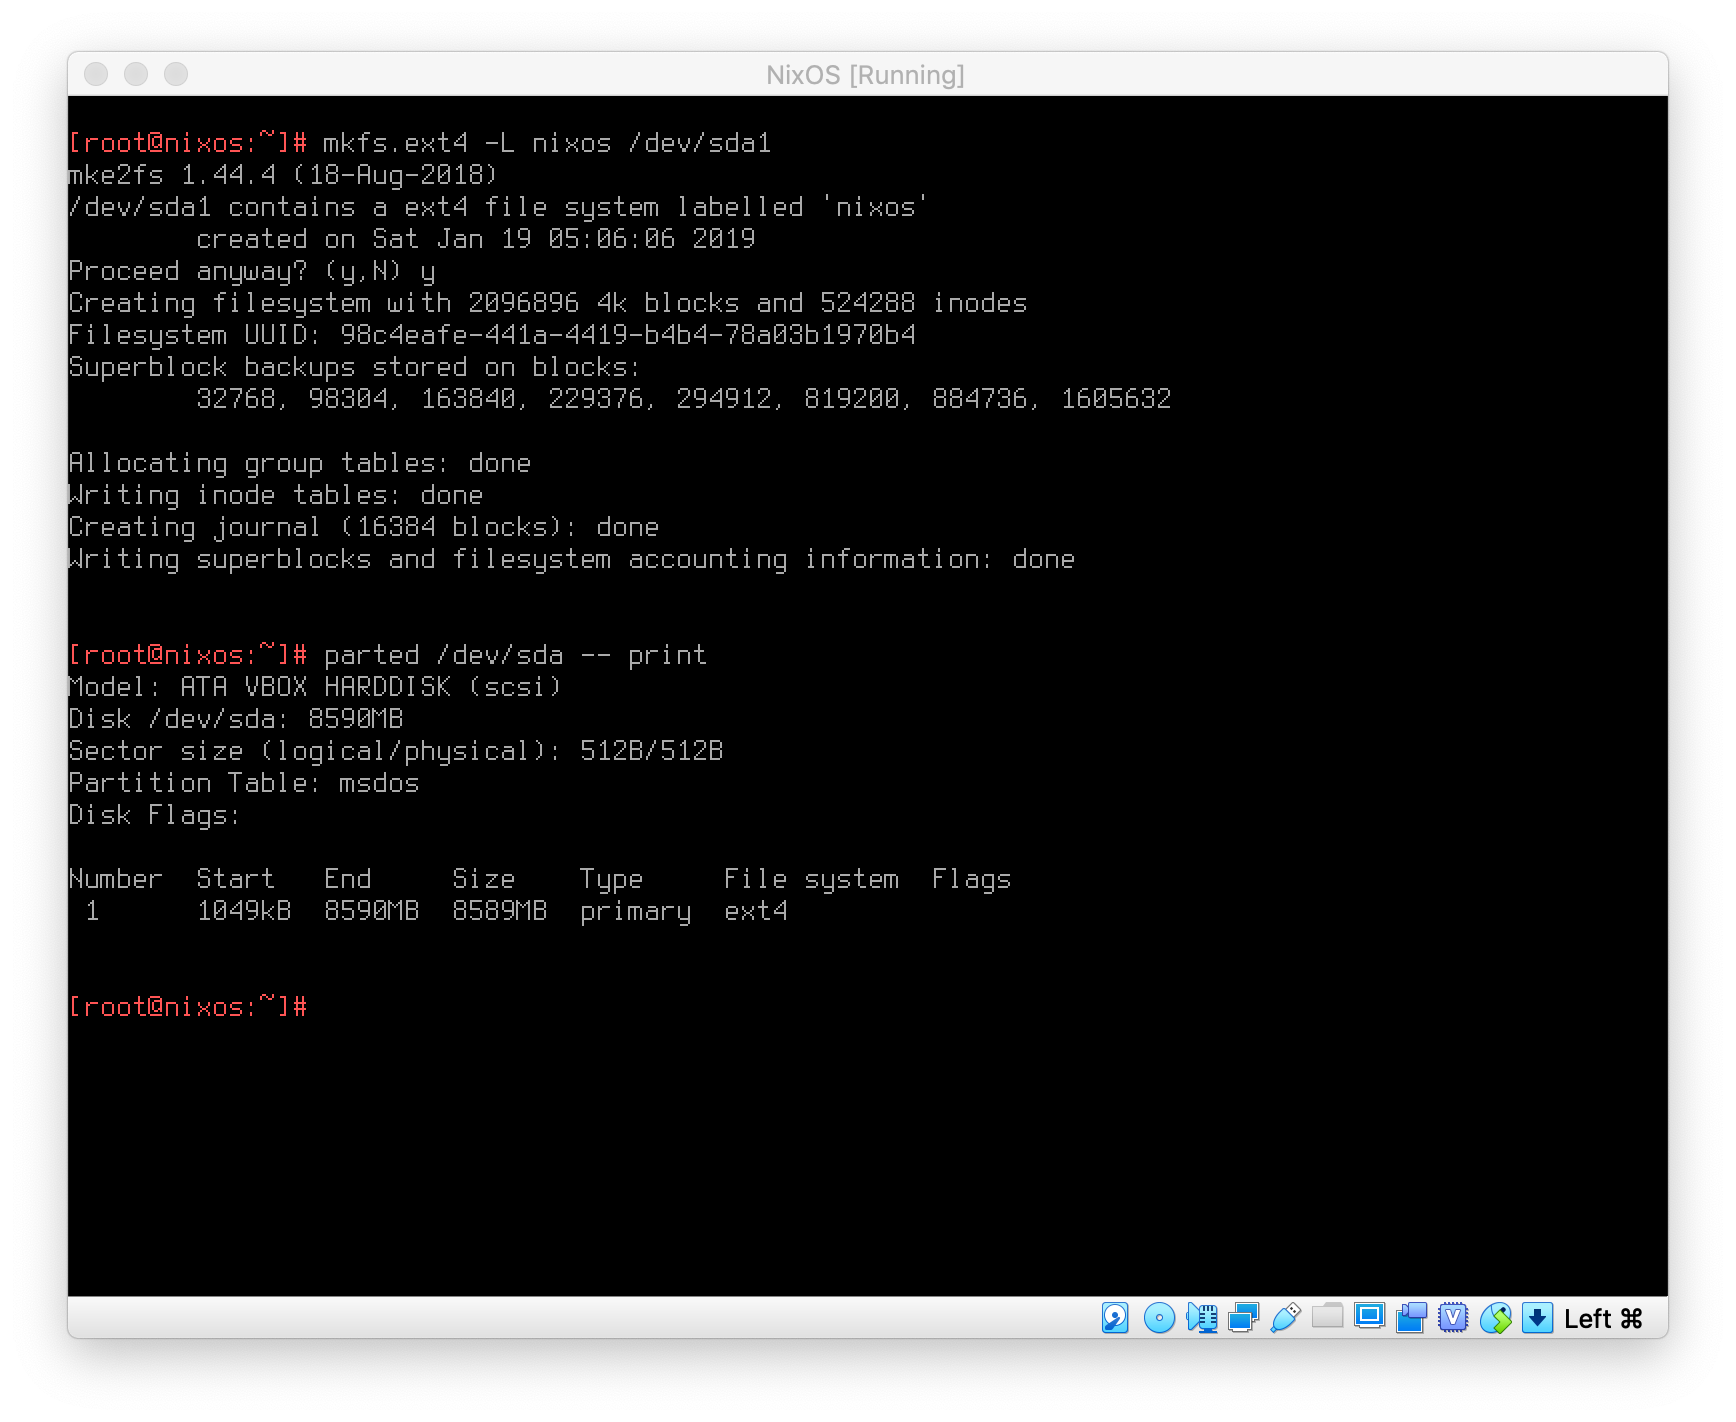Click the USB devices icon
The height and width of the screenshot is (1422, 1736).
click(x=1285, y=1318)
